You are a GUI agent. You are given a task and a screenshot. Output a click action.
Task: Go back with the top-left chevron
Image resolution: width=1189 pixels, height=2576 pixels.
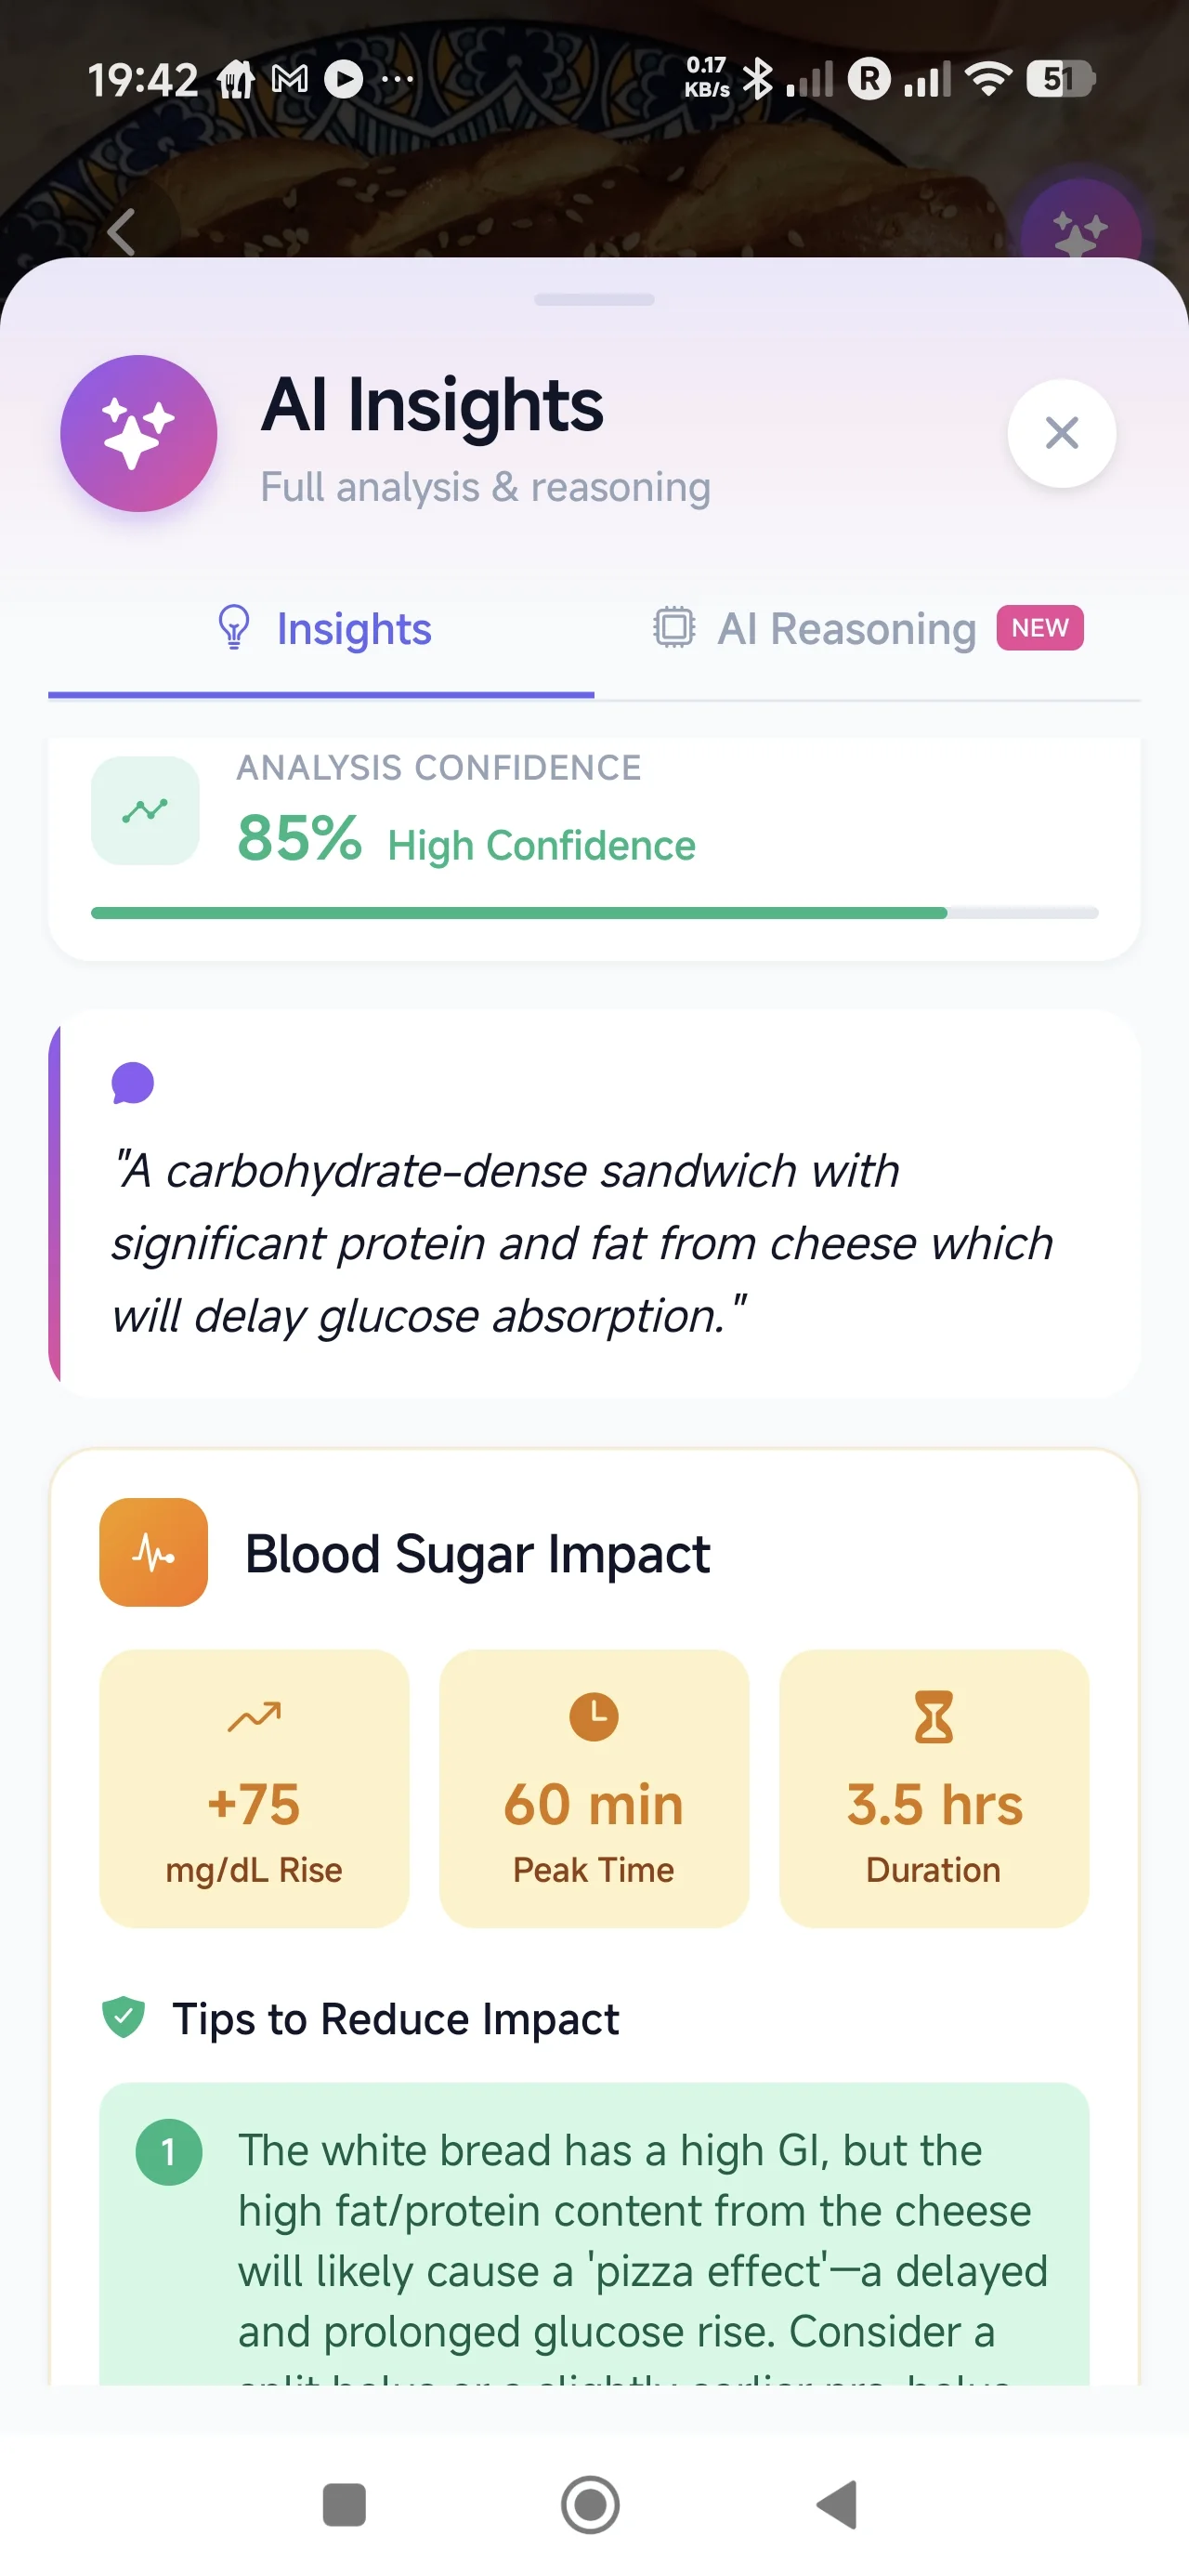[121, 233]
